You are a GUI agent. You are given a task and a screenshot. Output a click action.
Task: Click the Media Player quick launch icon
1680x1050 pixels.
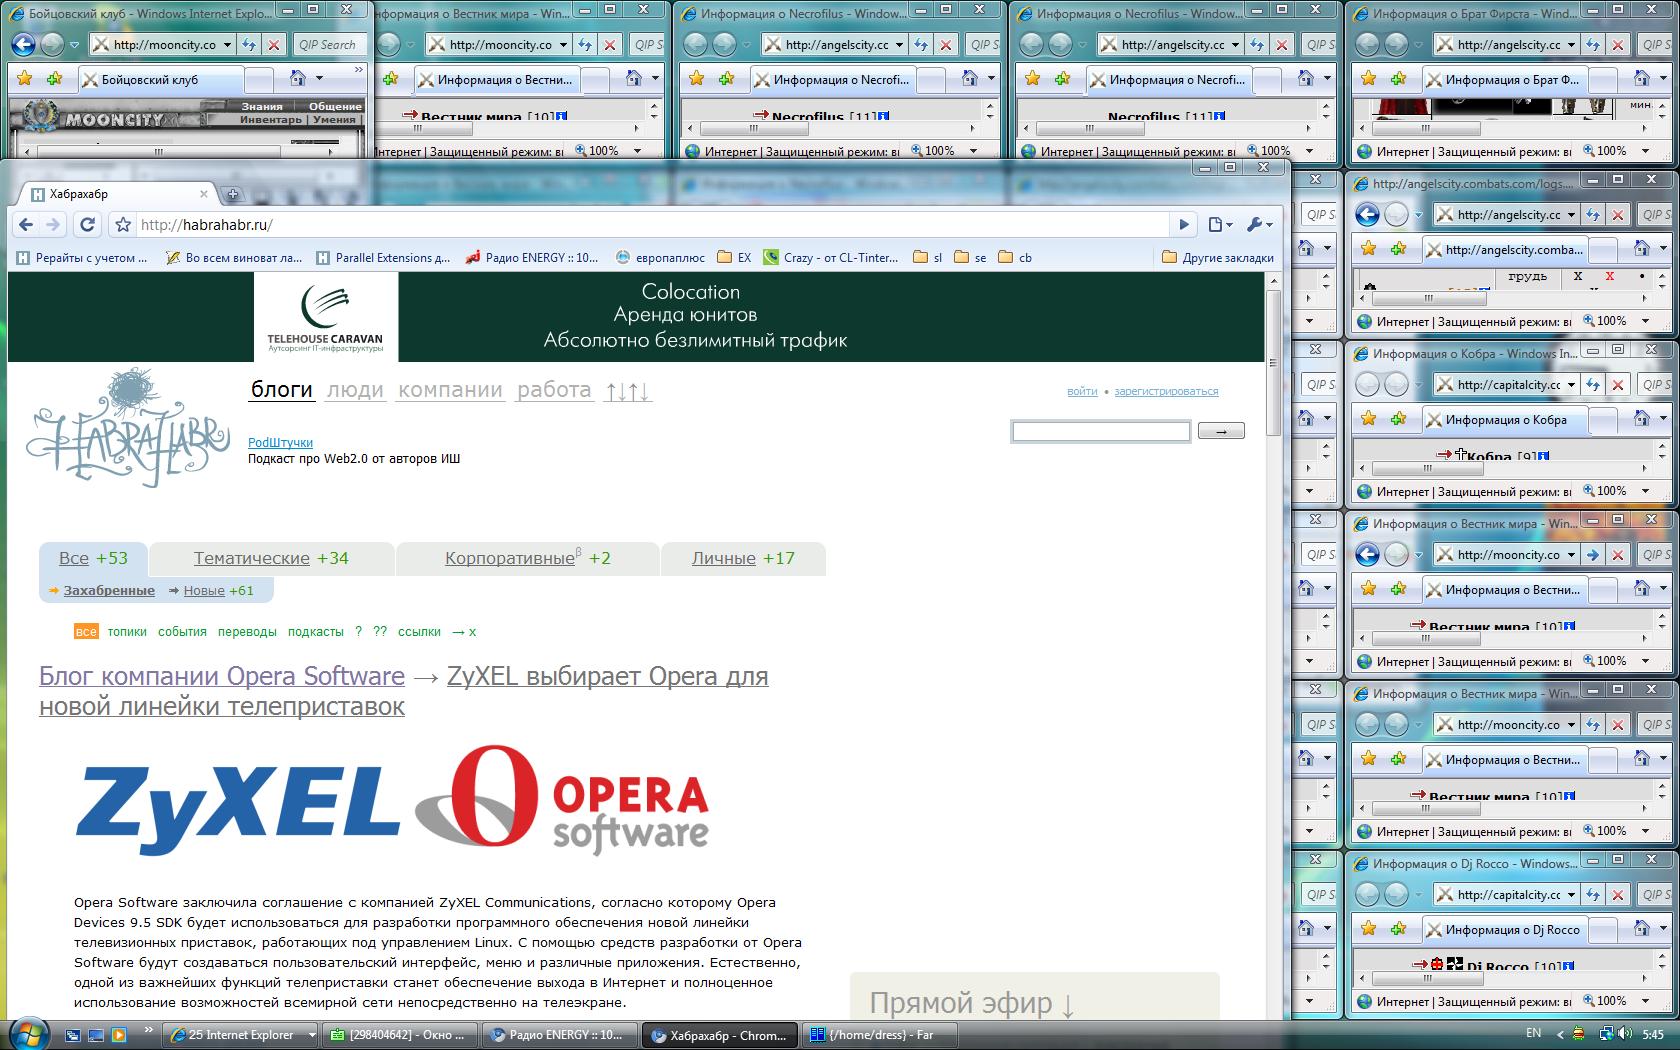coord(119,1035)
